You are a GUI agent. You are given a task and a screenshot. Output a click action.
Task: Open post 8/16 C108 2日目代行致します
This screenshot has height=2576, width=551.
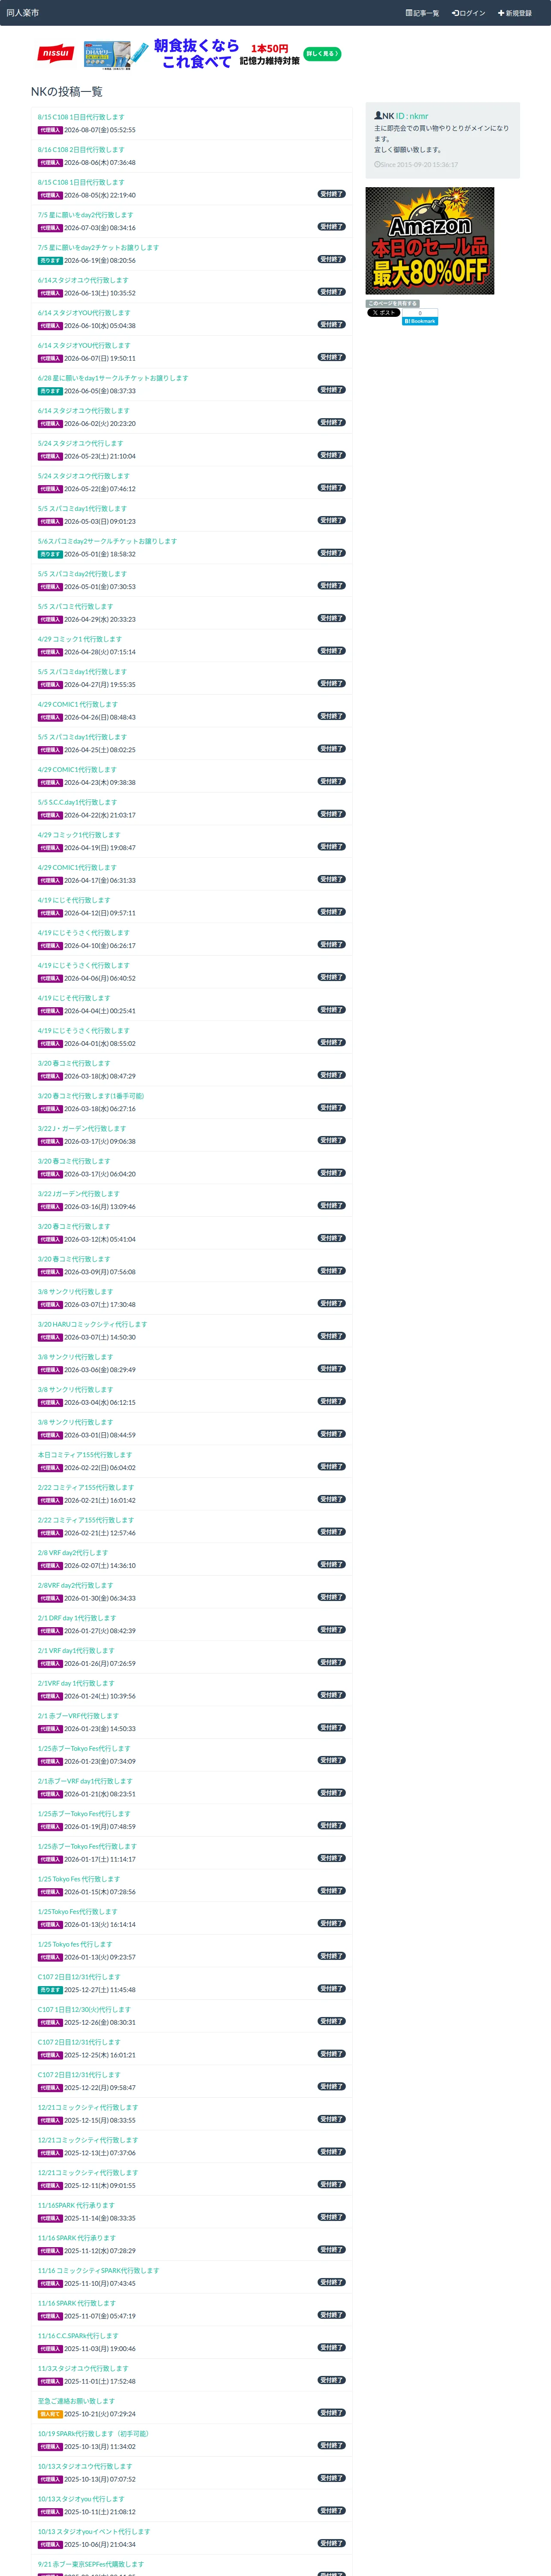(x=81, y=150)
